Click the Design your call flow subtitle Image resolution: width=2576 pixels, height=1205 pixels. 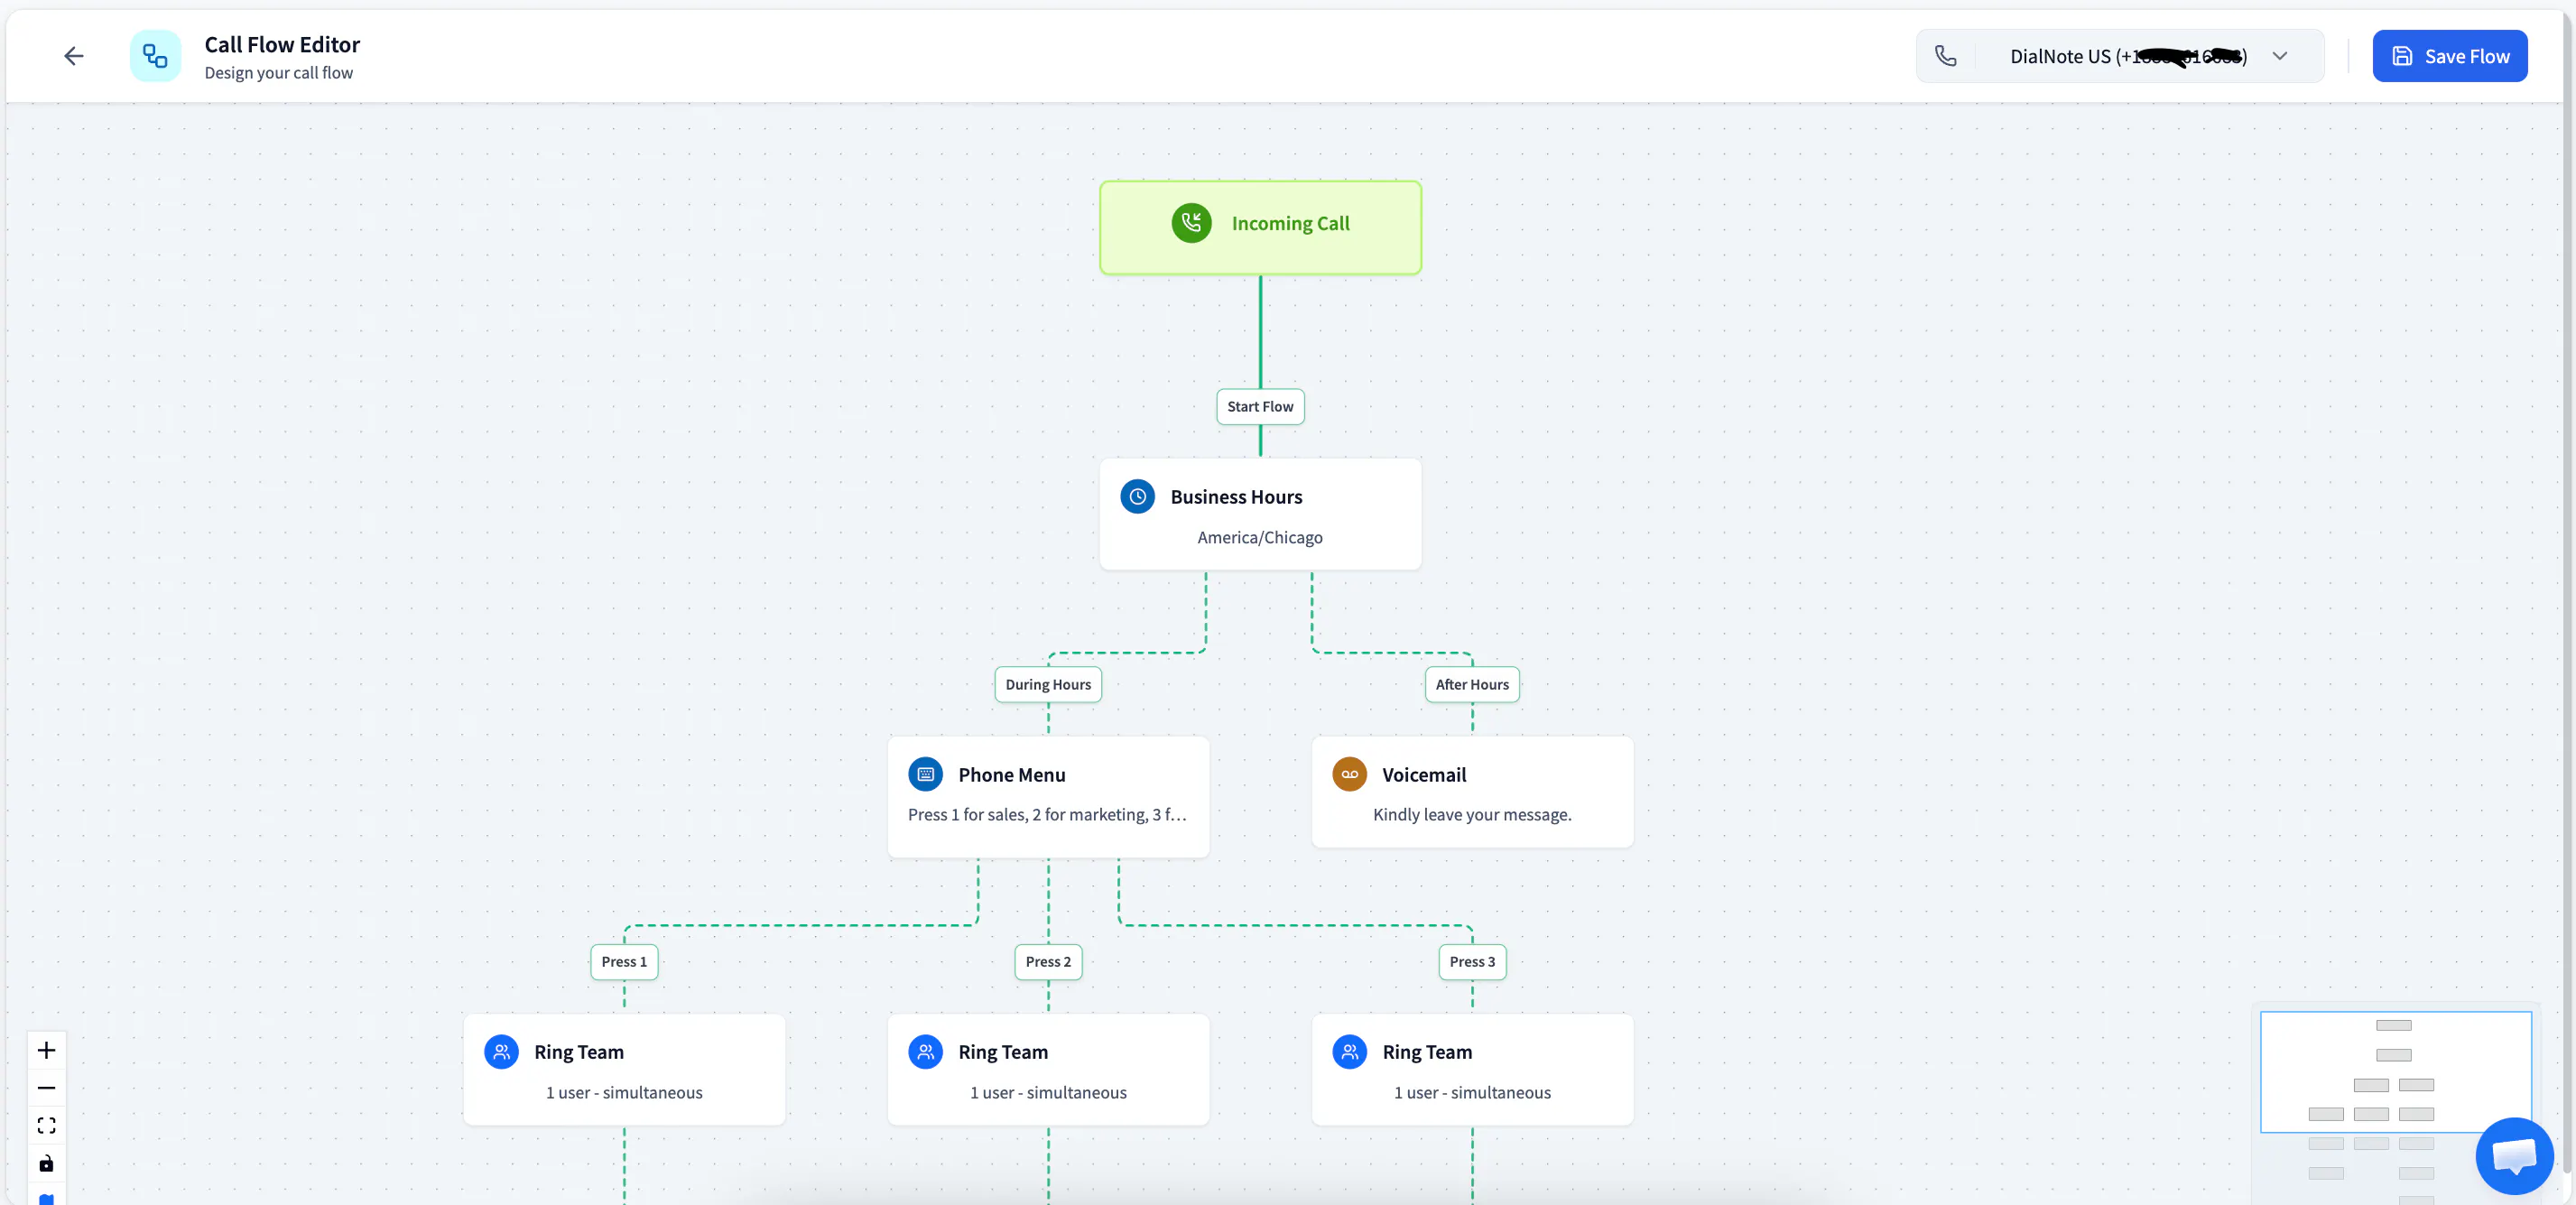click(x=278, y=73)
